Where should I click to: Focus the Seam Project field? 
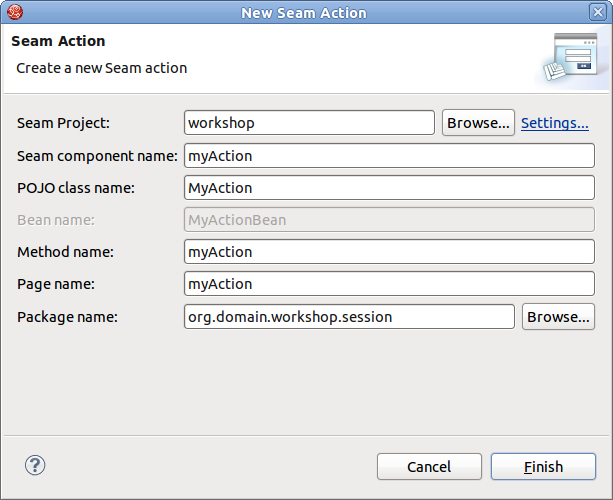tap(309, 123)
